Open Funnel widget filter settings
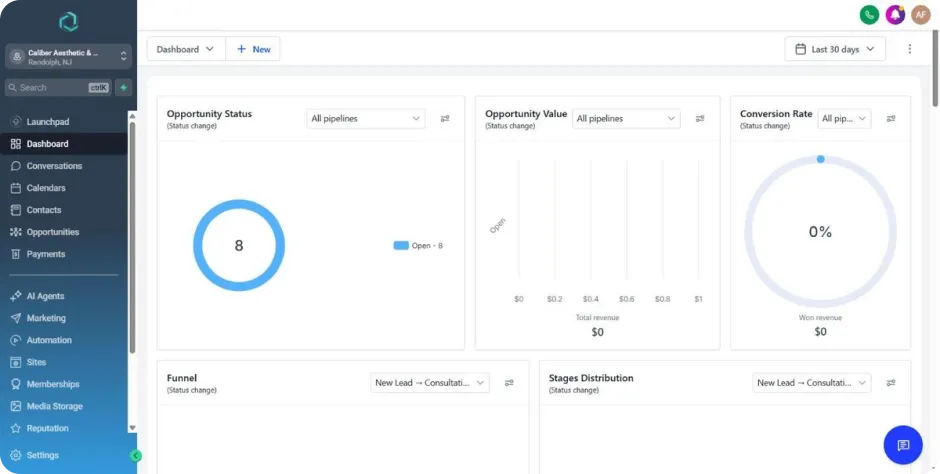Screen dimensions: 940x474 tap(509, 383)
